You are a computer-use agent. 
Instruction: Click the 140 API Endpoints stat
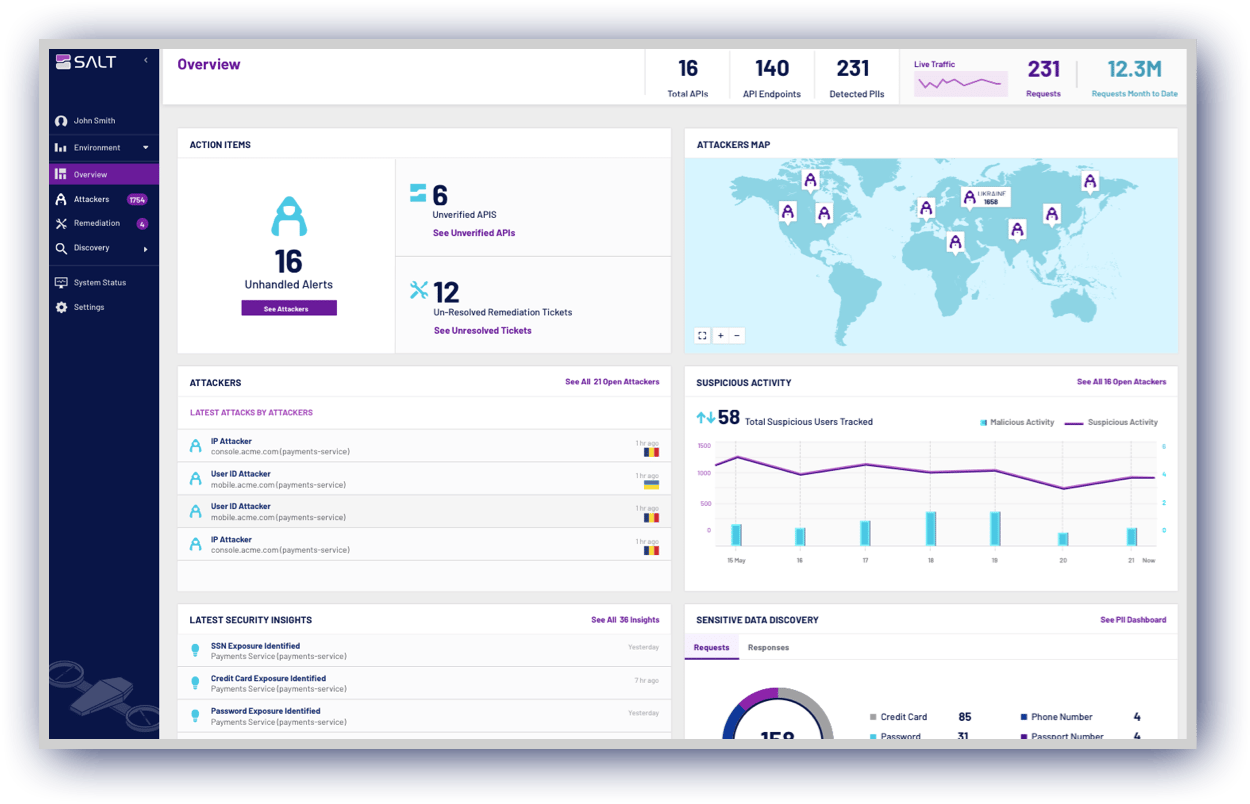pos(772,77)
